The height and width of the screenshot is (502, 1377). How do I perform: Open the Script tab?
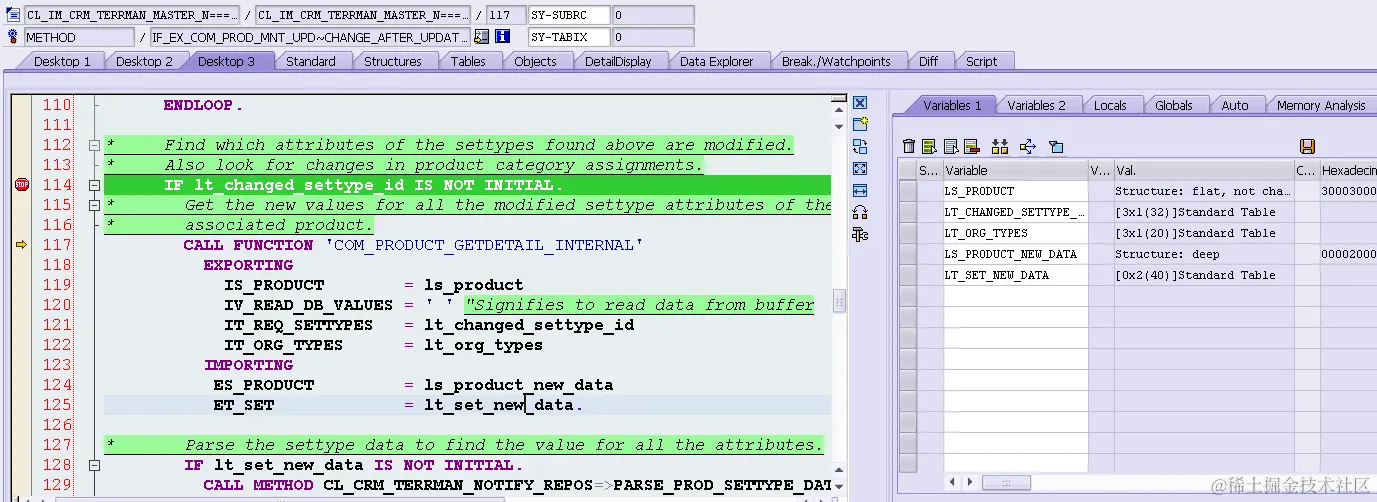point(981,61)
